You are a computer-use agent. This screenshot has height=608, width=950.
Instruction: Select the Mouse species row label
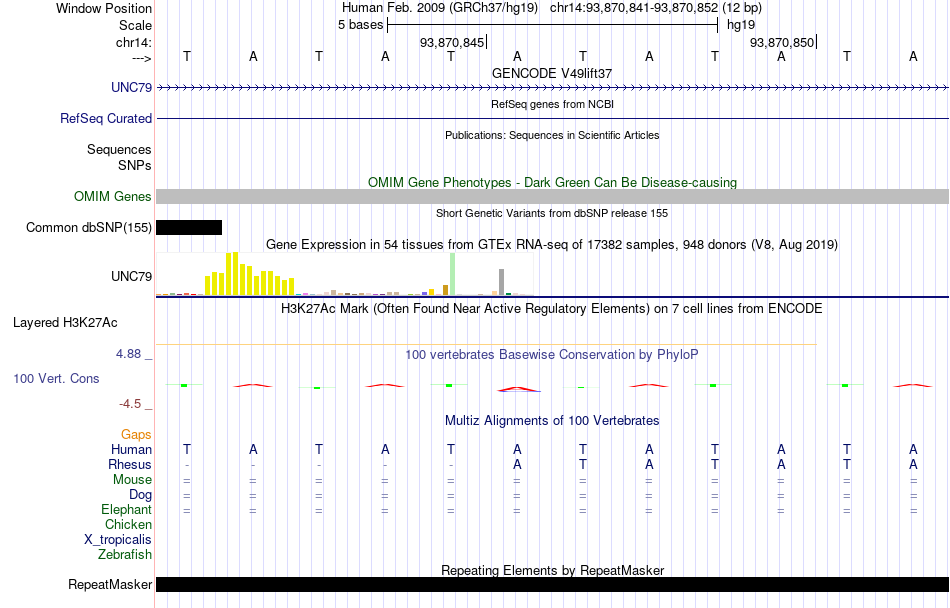tap(132, 480)
